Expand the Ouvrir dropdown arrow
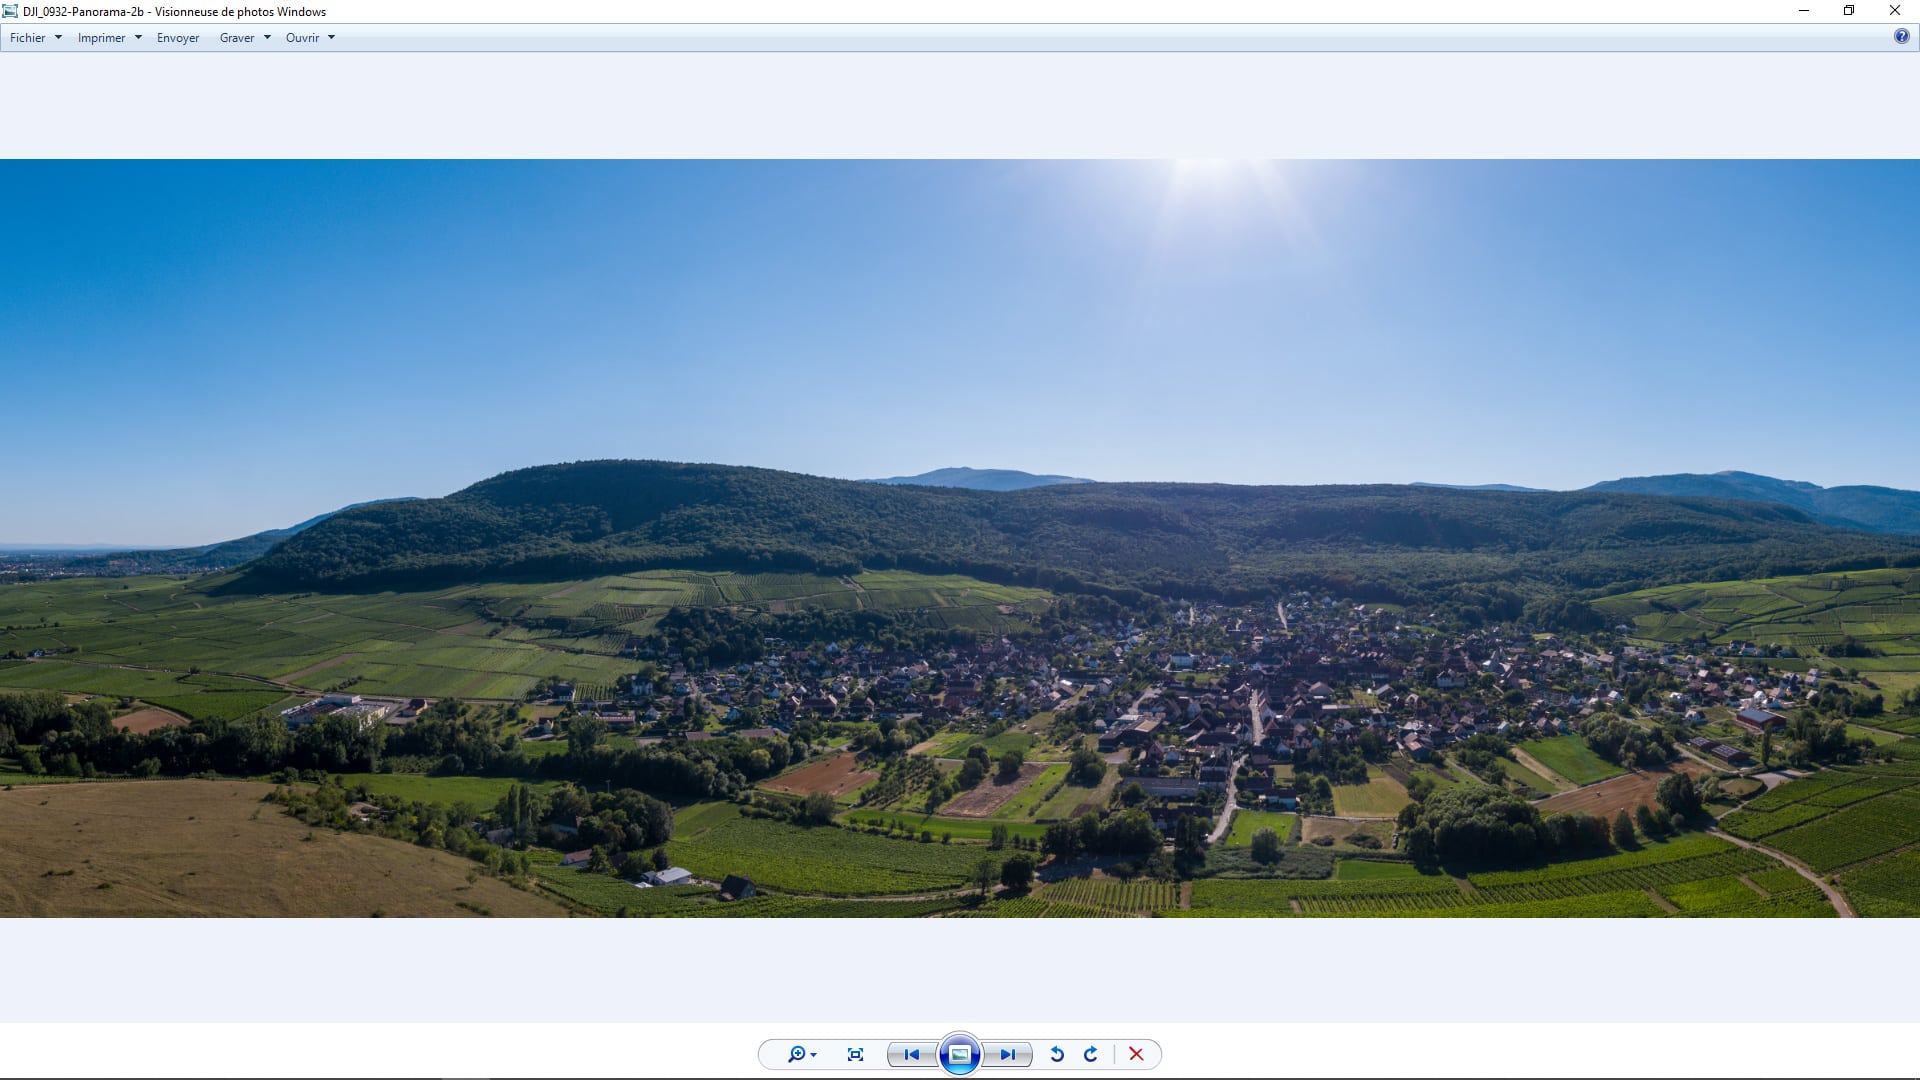 (x=331, y=38)
